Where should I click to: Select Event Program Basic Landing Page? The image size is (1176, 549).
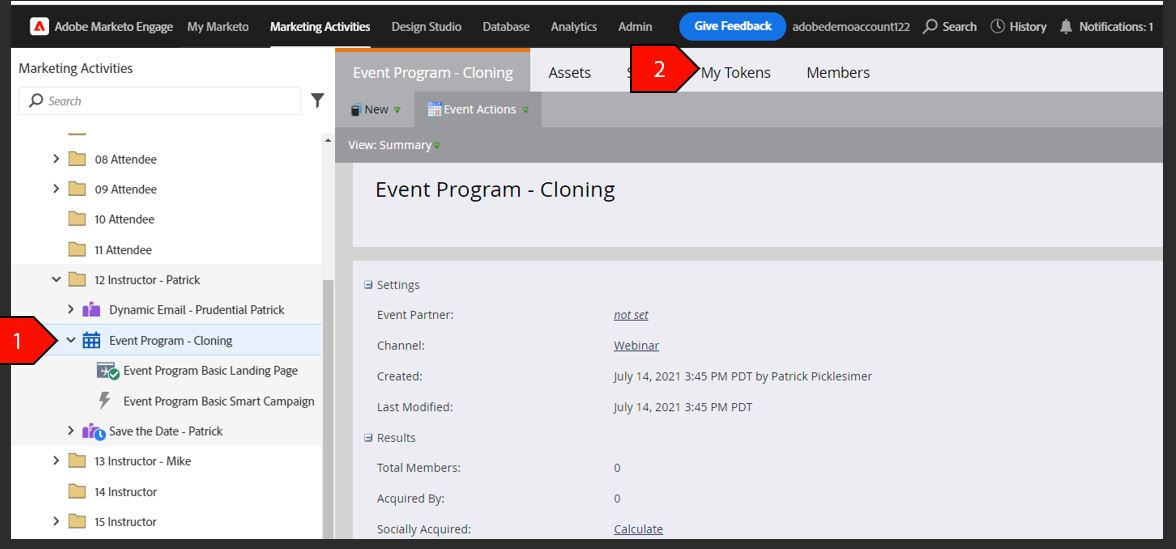click(210, 370)
